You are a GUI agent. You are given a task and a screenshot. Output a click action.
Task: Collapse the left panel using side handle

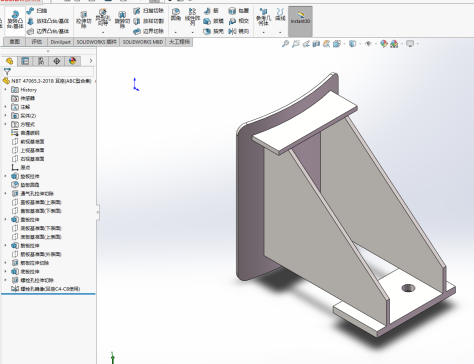click(98, 212)
